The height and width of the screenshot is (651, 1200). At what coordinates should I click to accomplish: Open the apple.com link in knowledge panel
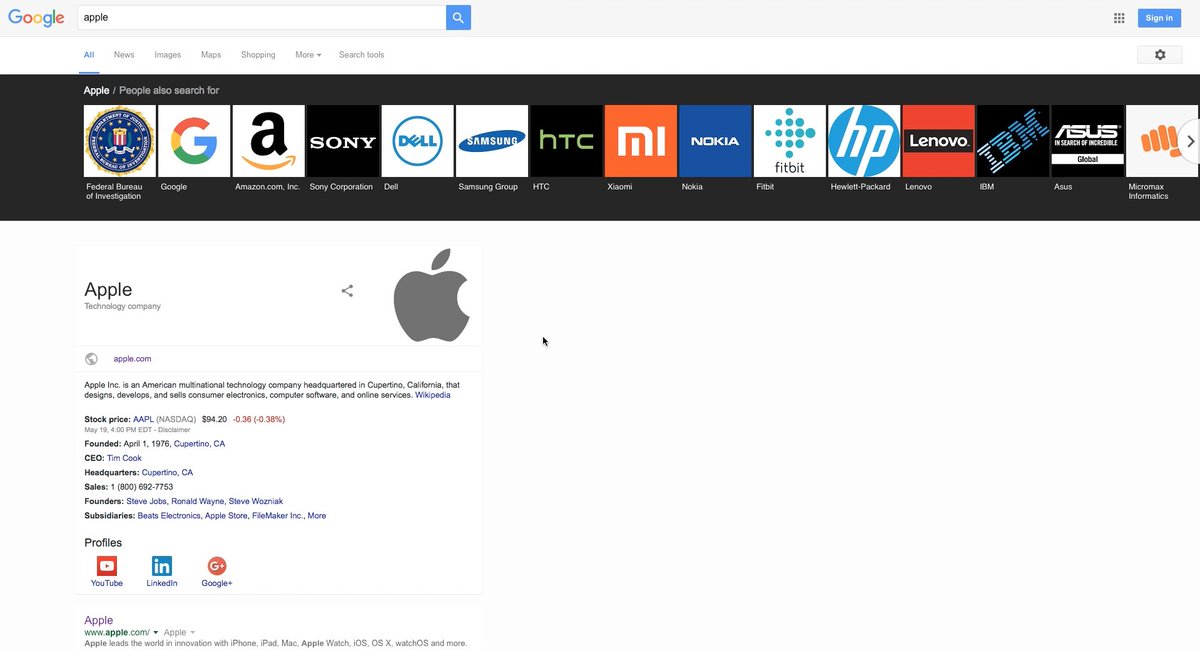click(x=132, y=359)
